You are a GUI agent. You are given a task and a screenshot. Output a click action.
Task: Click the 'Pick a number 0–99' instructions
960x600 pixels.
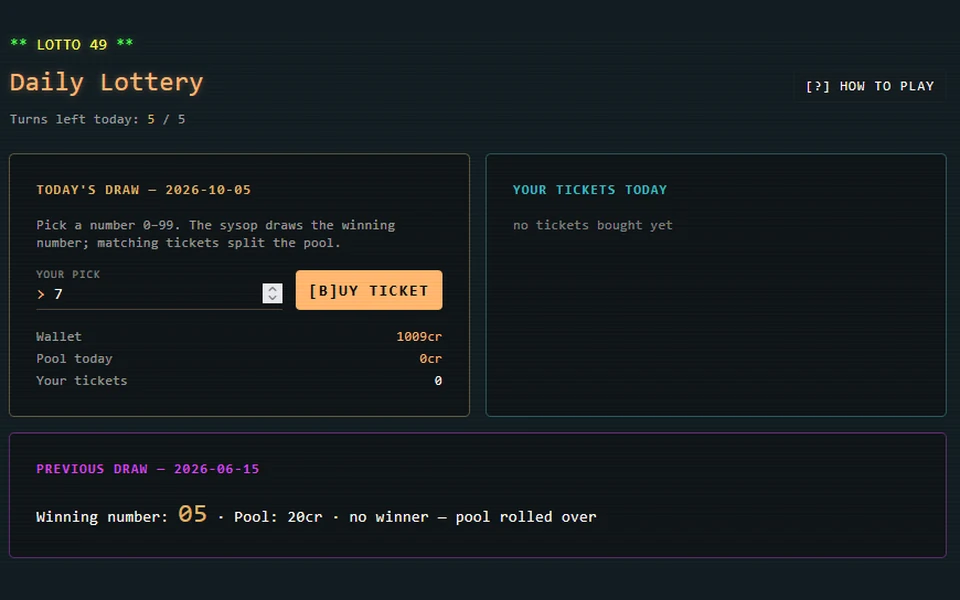pyautogui.click(x=216, y=234)
